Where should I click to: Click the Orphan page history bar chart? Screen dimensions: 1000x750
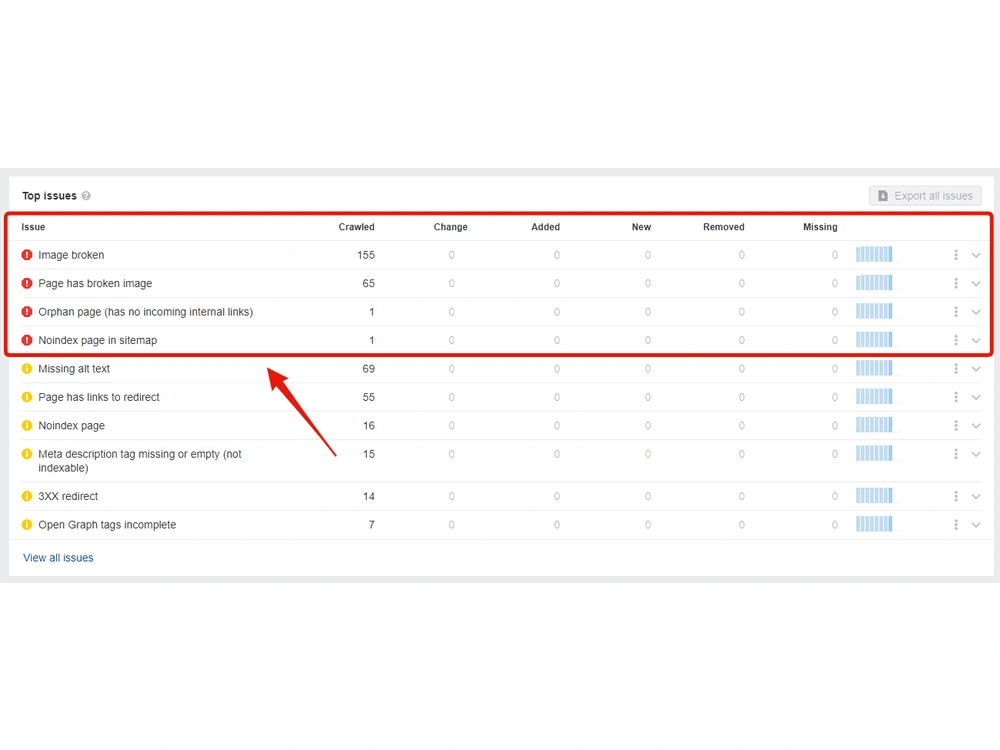click(x=874, y=311)
